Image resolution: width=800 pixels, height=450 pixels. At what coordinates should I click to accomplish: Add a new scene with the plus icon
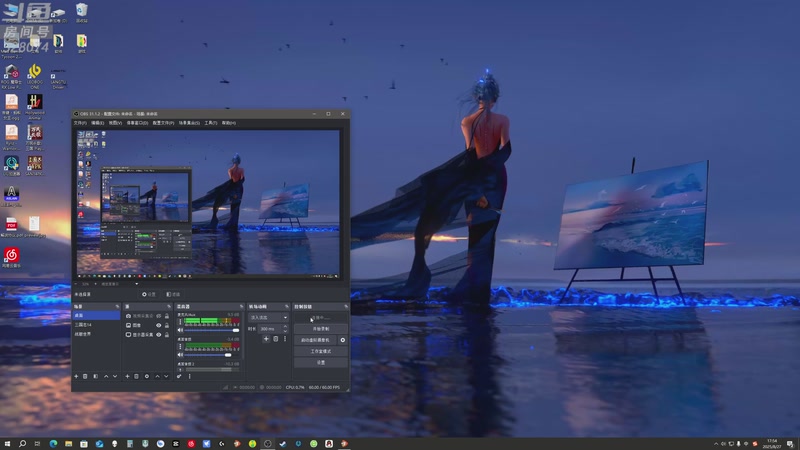pos(76,377)
